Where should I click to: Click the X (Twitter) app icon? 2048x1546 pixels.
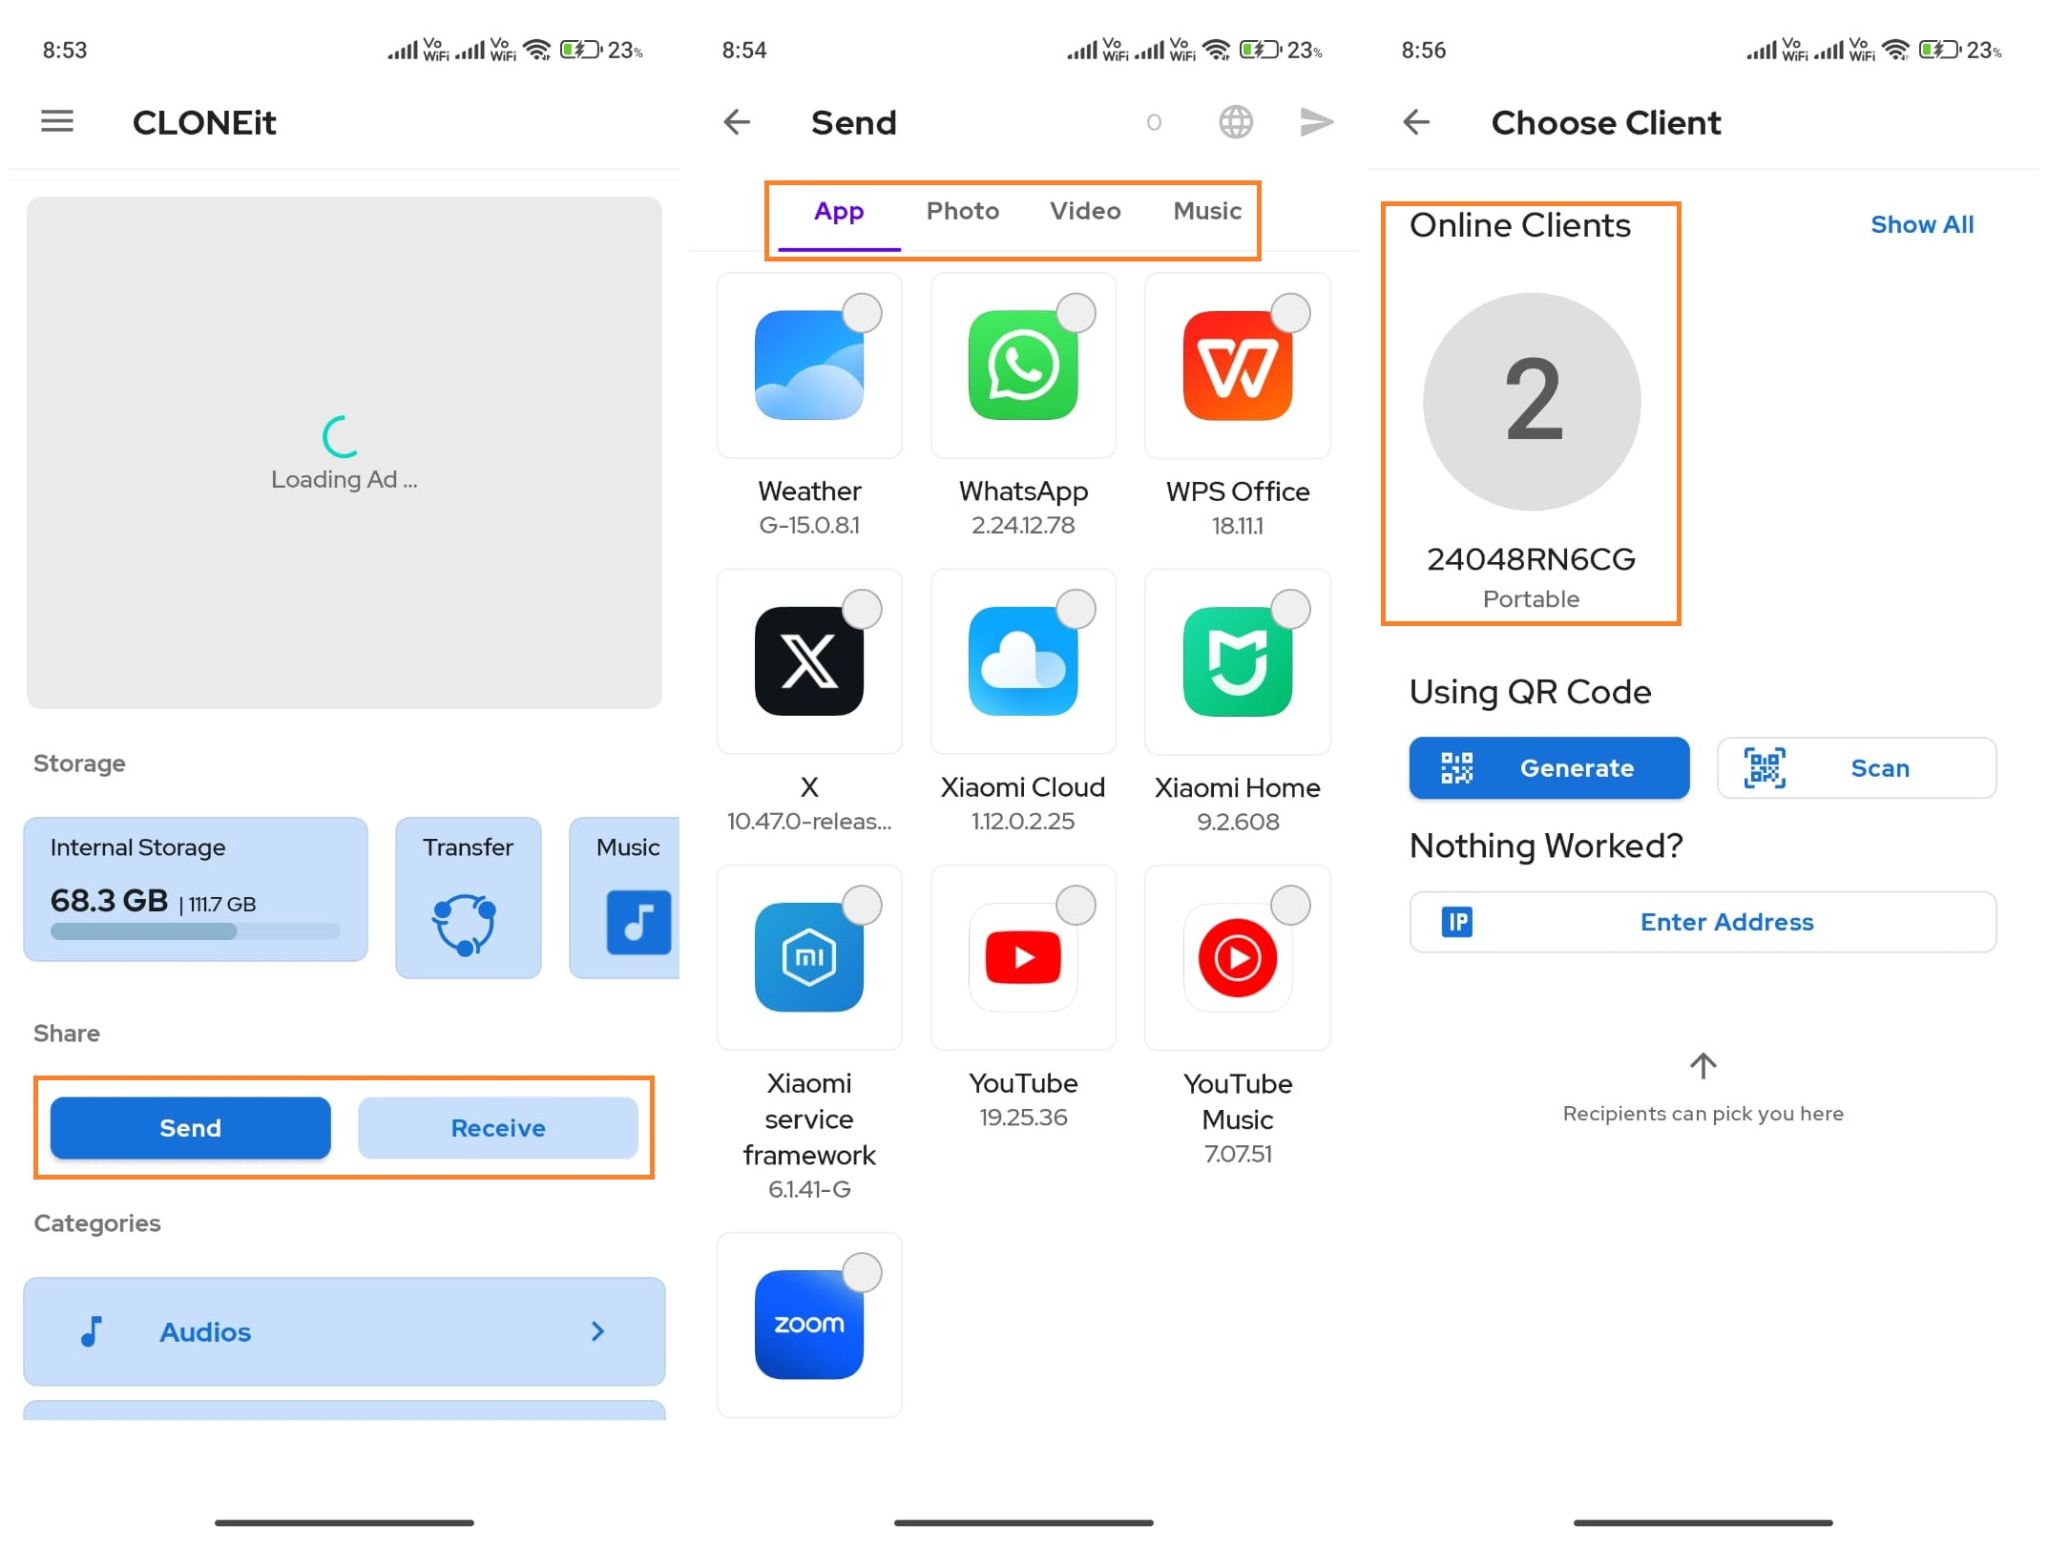coord(809,661)
